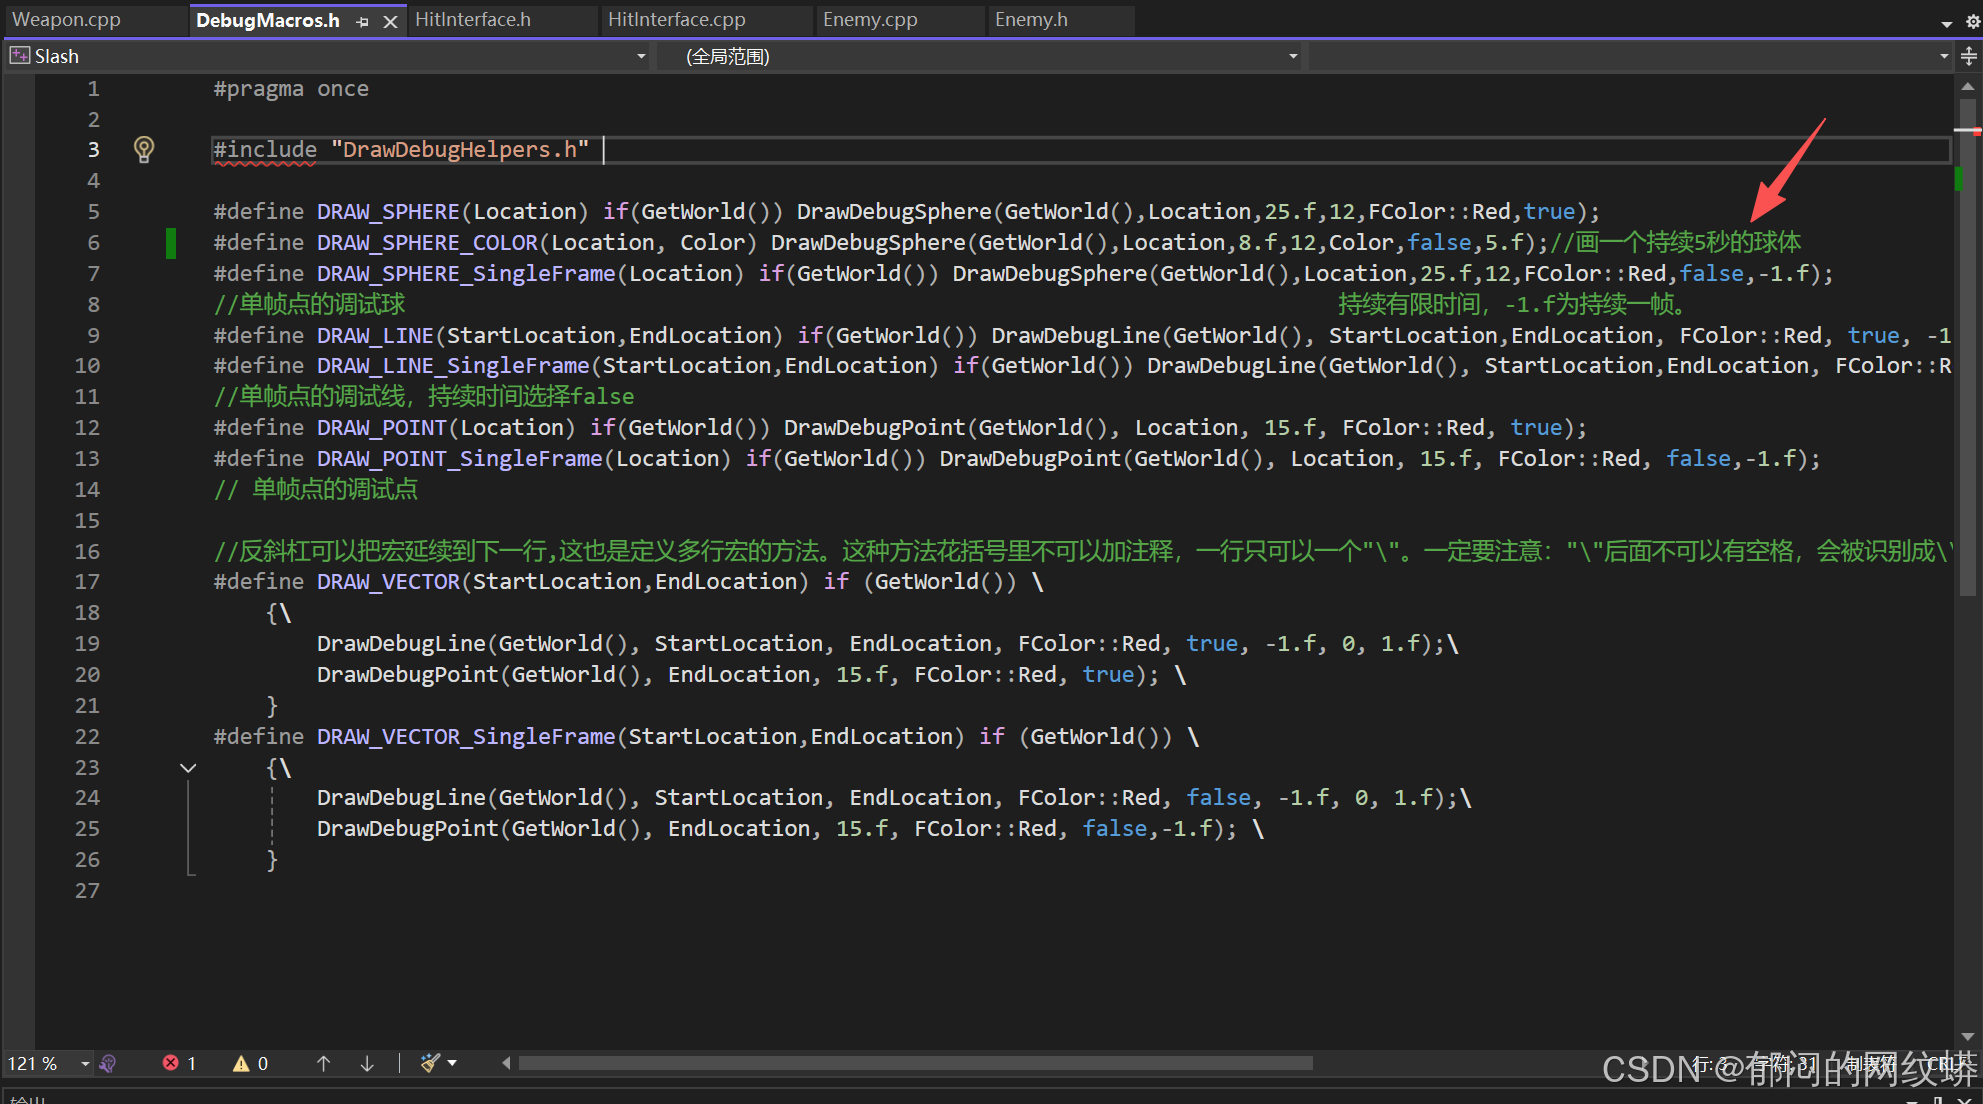This screenshot has height=1104, width=1983.
Task: Go to previous issue with up arrow
Action: 323,1063
